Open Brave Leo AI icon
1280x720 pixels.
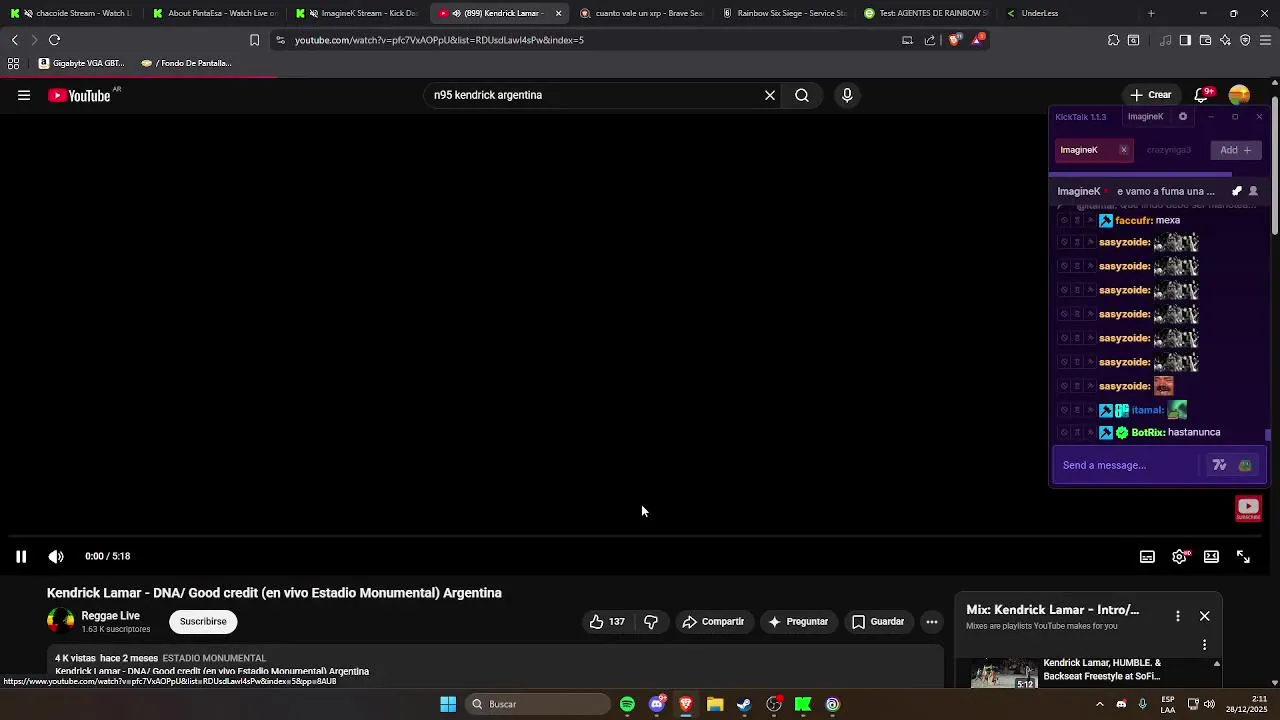pyautogui.click(x=1225, y=40)
